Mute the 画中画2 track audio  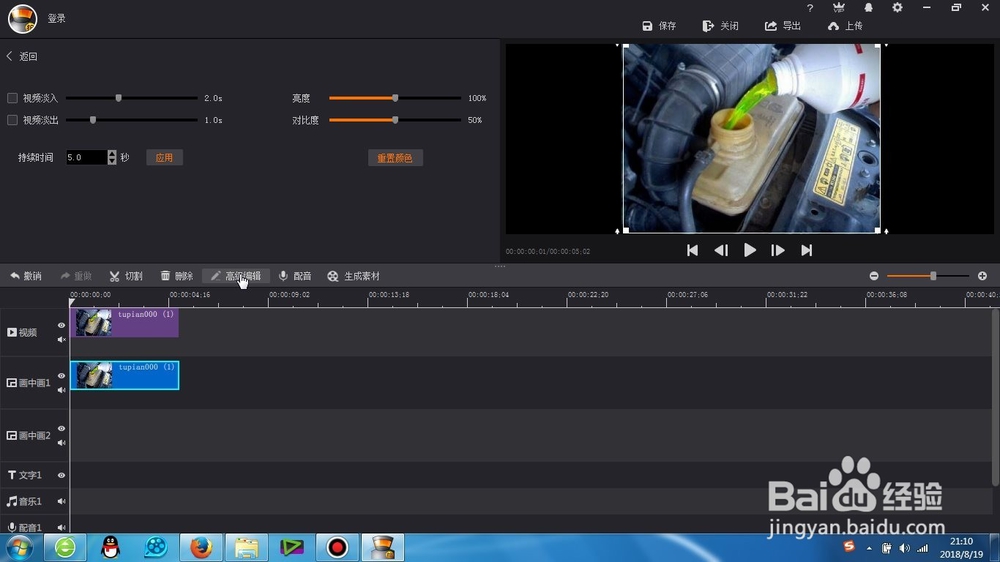pos(61,443)
